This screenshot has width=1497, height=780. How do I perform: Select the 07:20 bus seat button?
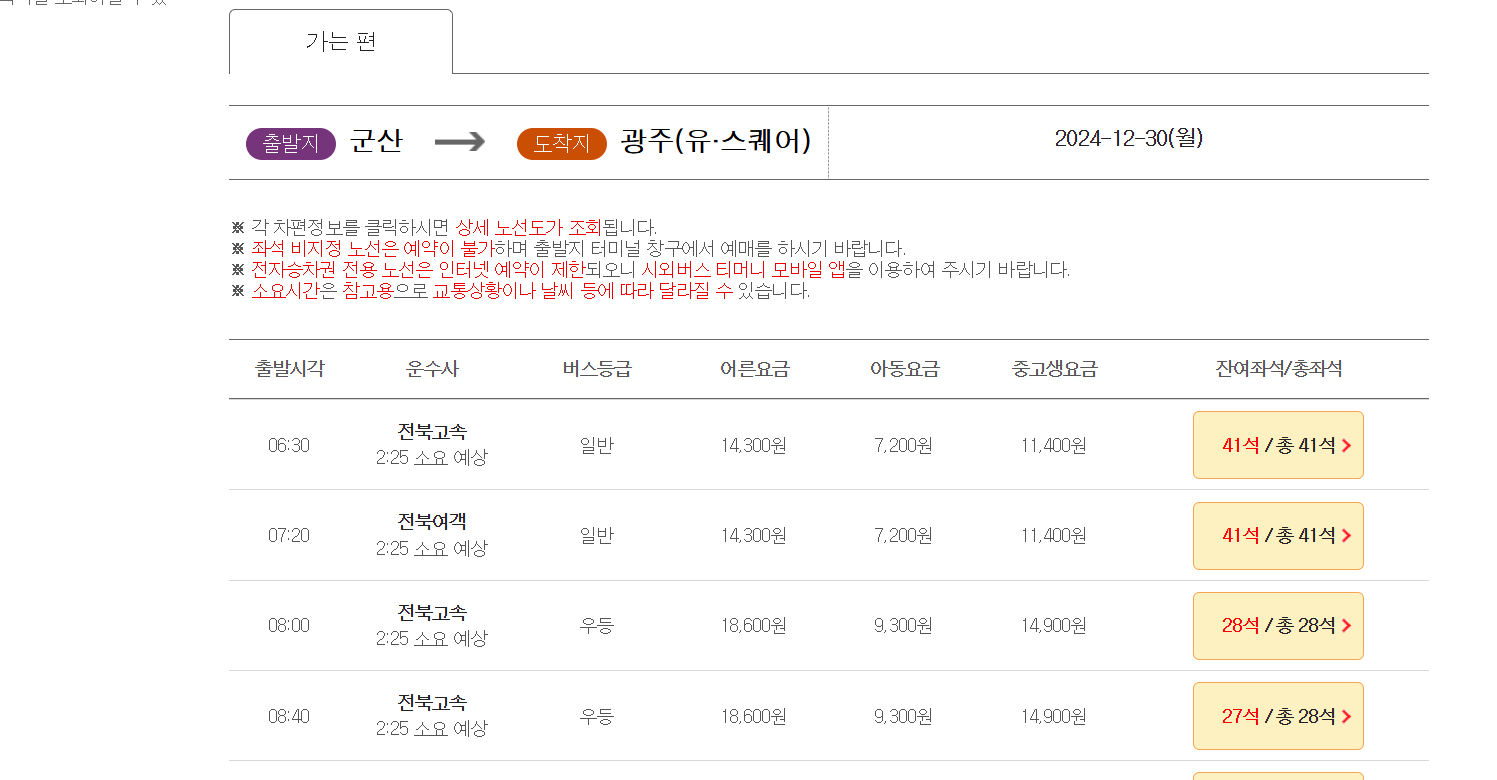tap(1278, 536)
